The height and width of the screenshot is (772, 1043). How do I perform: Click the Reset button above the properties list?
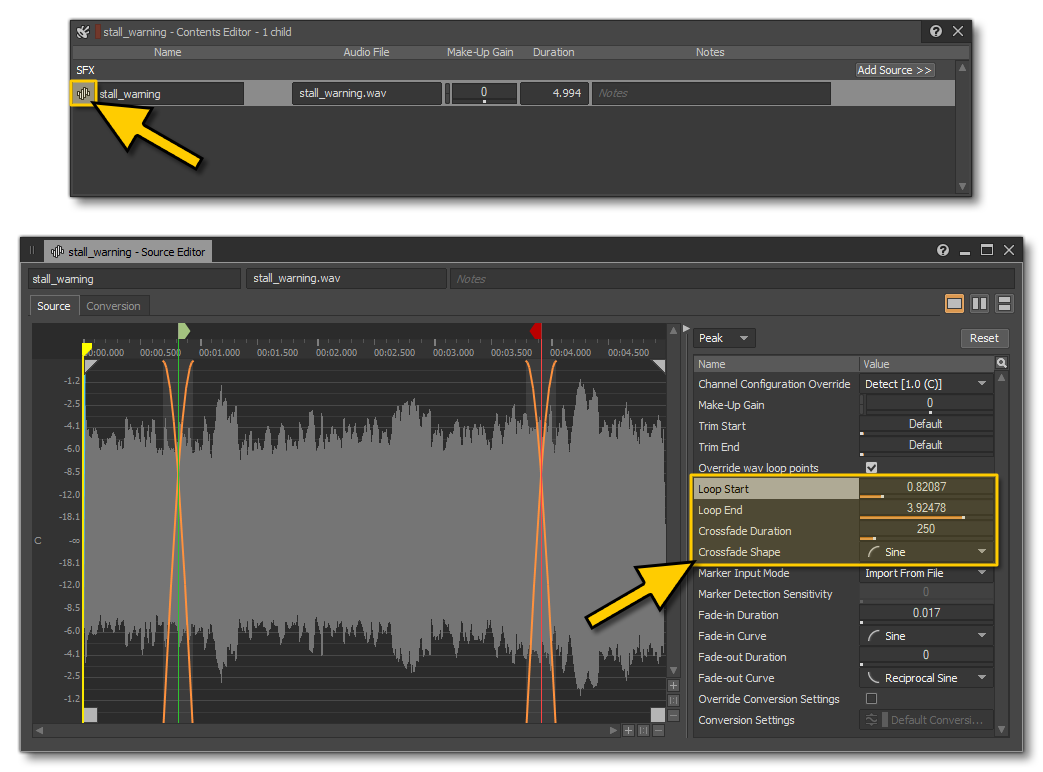tap(985, 337)
